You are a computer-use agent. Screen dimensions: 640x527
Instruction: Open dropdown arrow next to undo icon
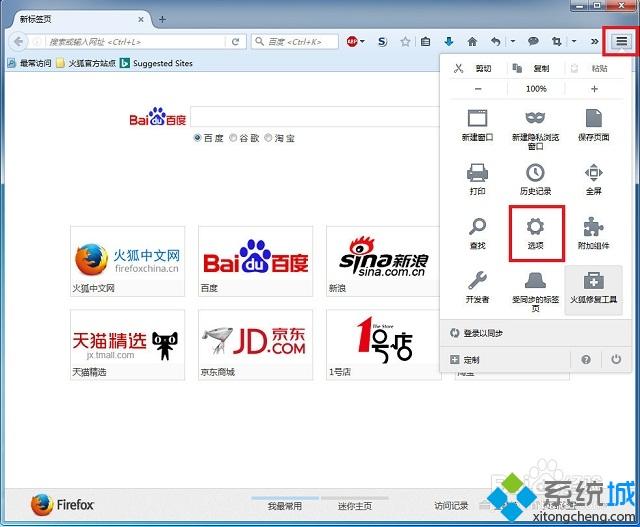click(x=513, y=41)
